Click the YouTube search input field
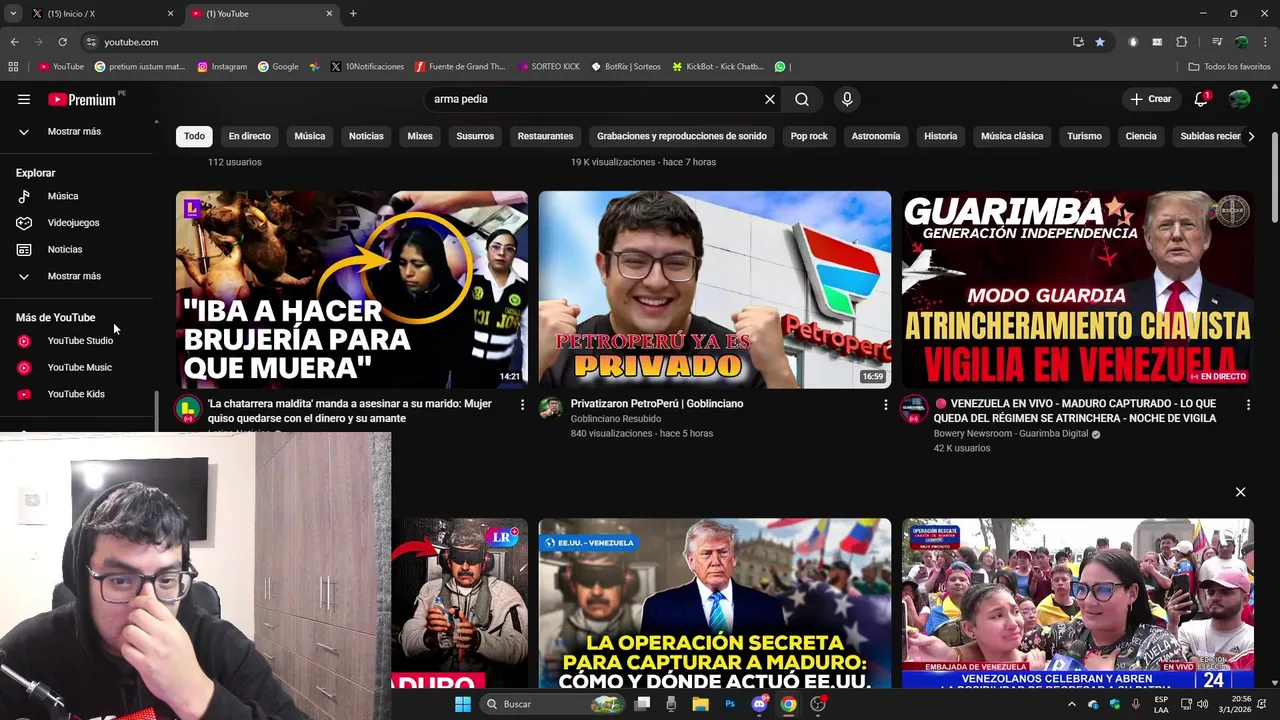 click(x=595, y=99)
